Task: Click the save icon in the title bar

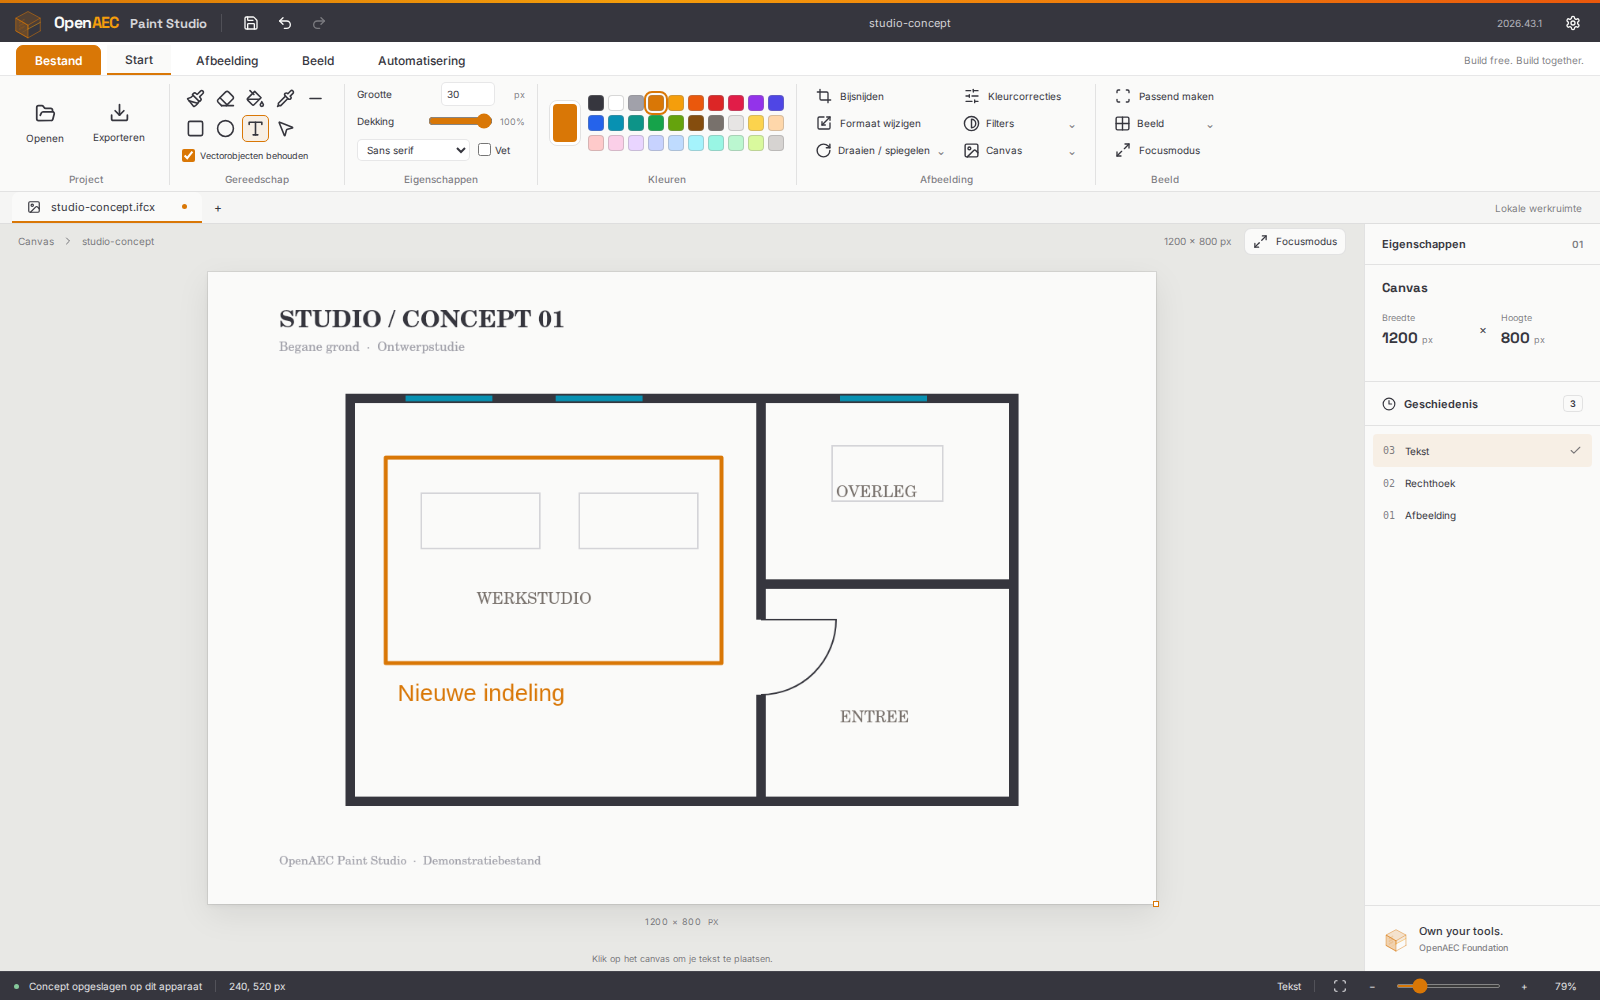Action: coord(251,23)
